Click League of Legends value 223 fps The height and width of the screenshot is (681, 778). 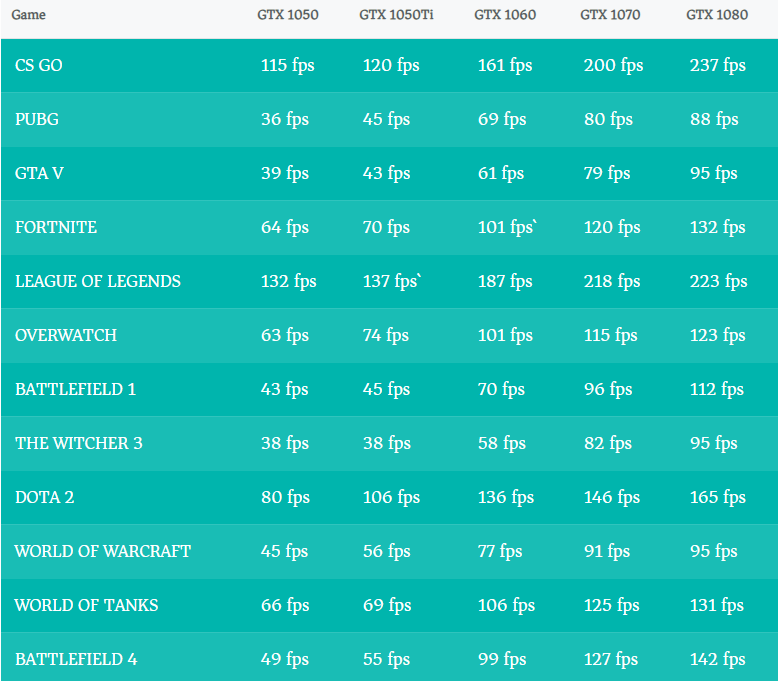(x=719, y=282)
